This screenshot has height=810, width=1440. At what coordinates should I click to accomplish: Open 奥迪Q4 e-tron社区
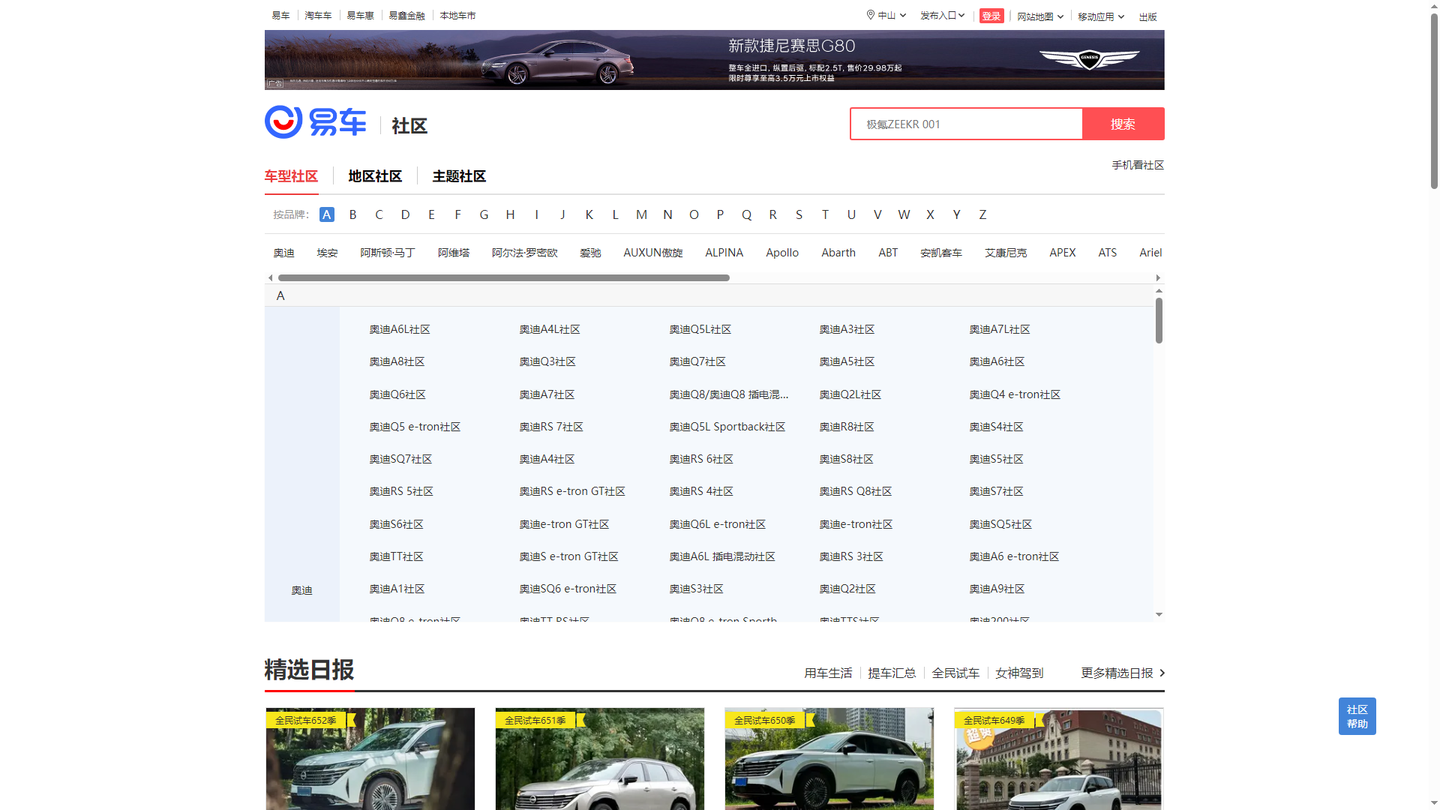pos(1014,394)
